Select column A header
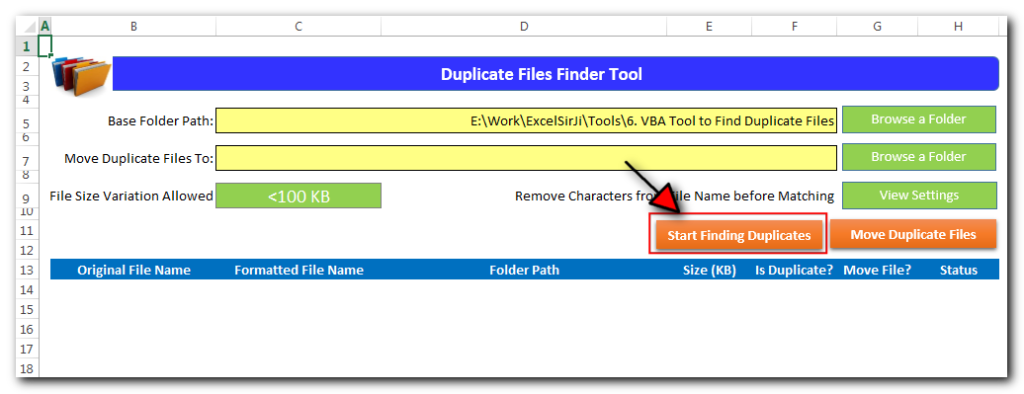Screen dimensions: 1024x394 (x=45, y=26)
